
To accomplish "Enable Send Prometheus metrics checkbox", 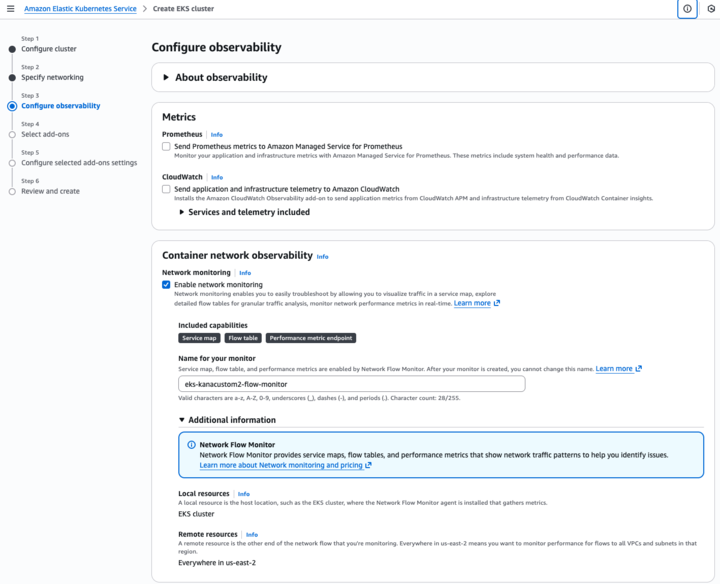I will 166,146.
